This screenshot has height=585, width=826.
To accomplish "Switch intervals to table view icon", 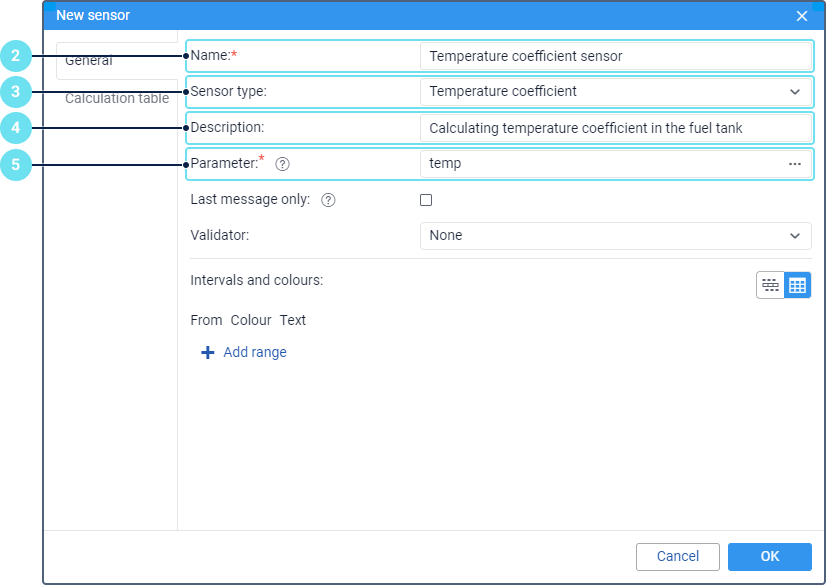I will (x=797, y=285).
